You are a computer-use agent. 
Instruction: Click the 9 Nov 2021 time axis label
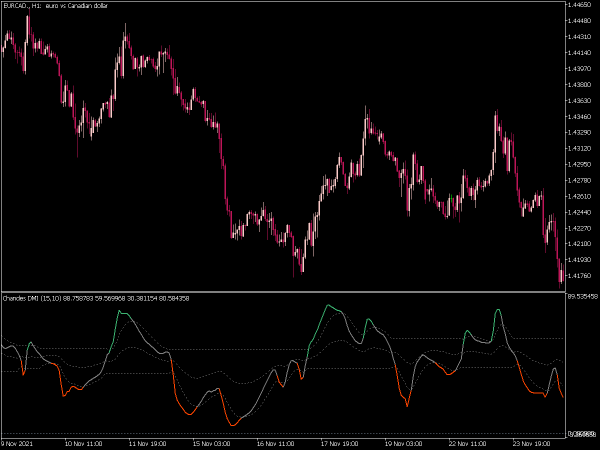[x=17, y=444]
